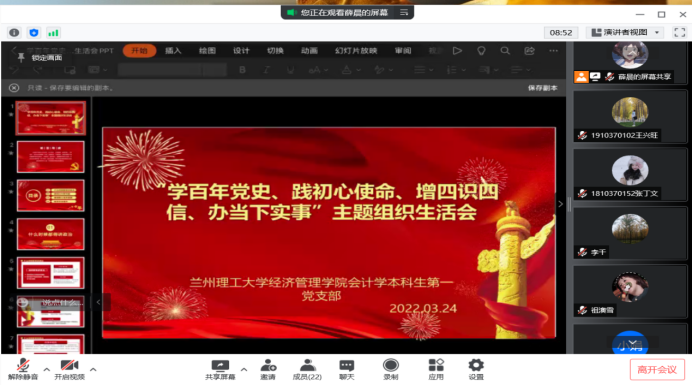Click the invite participants icon

(x=268, y=370)
